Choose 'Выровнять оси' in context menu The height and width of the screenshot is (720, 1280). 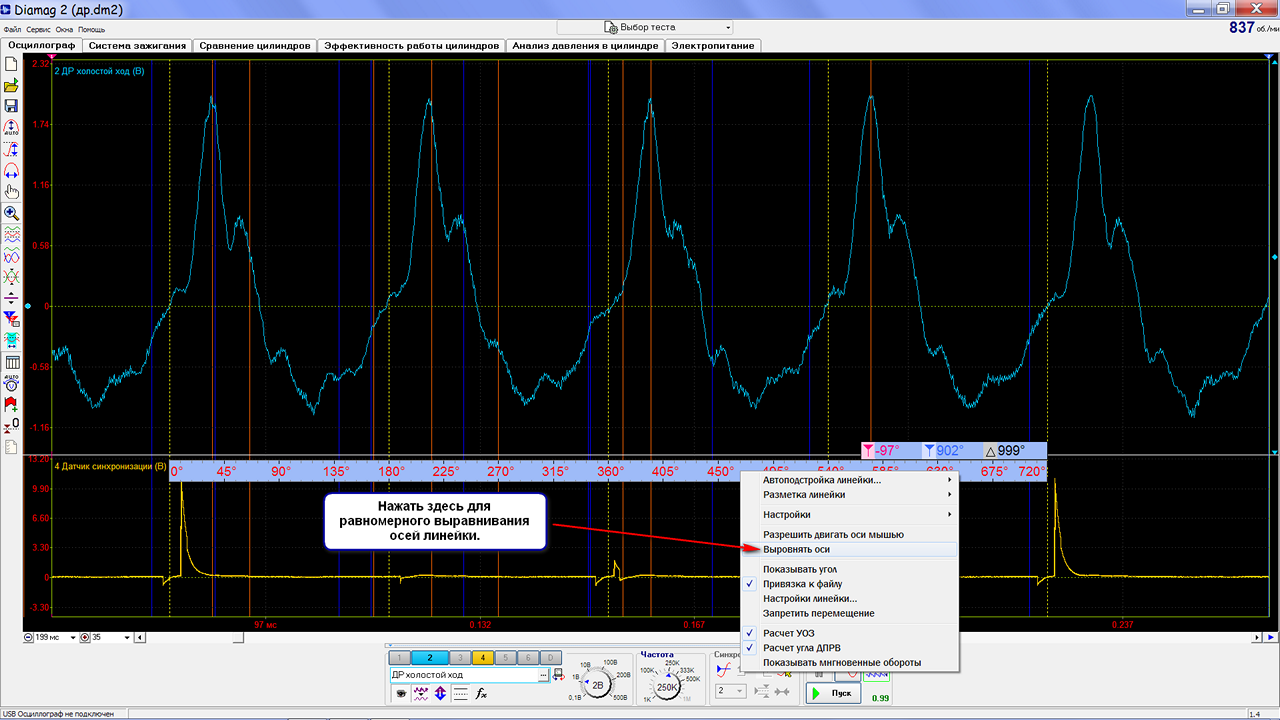(x=850, y=549)
